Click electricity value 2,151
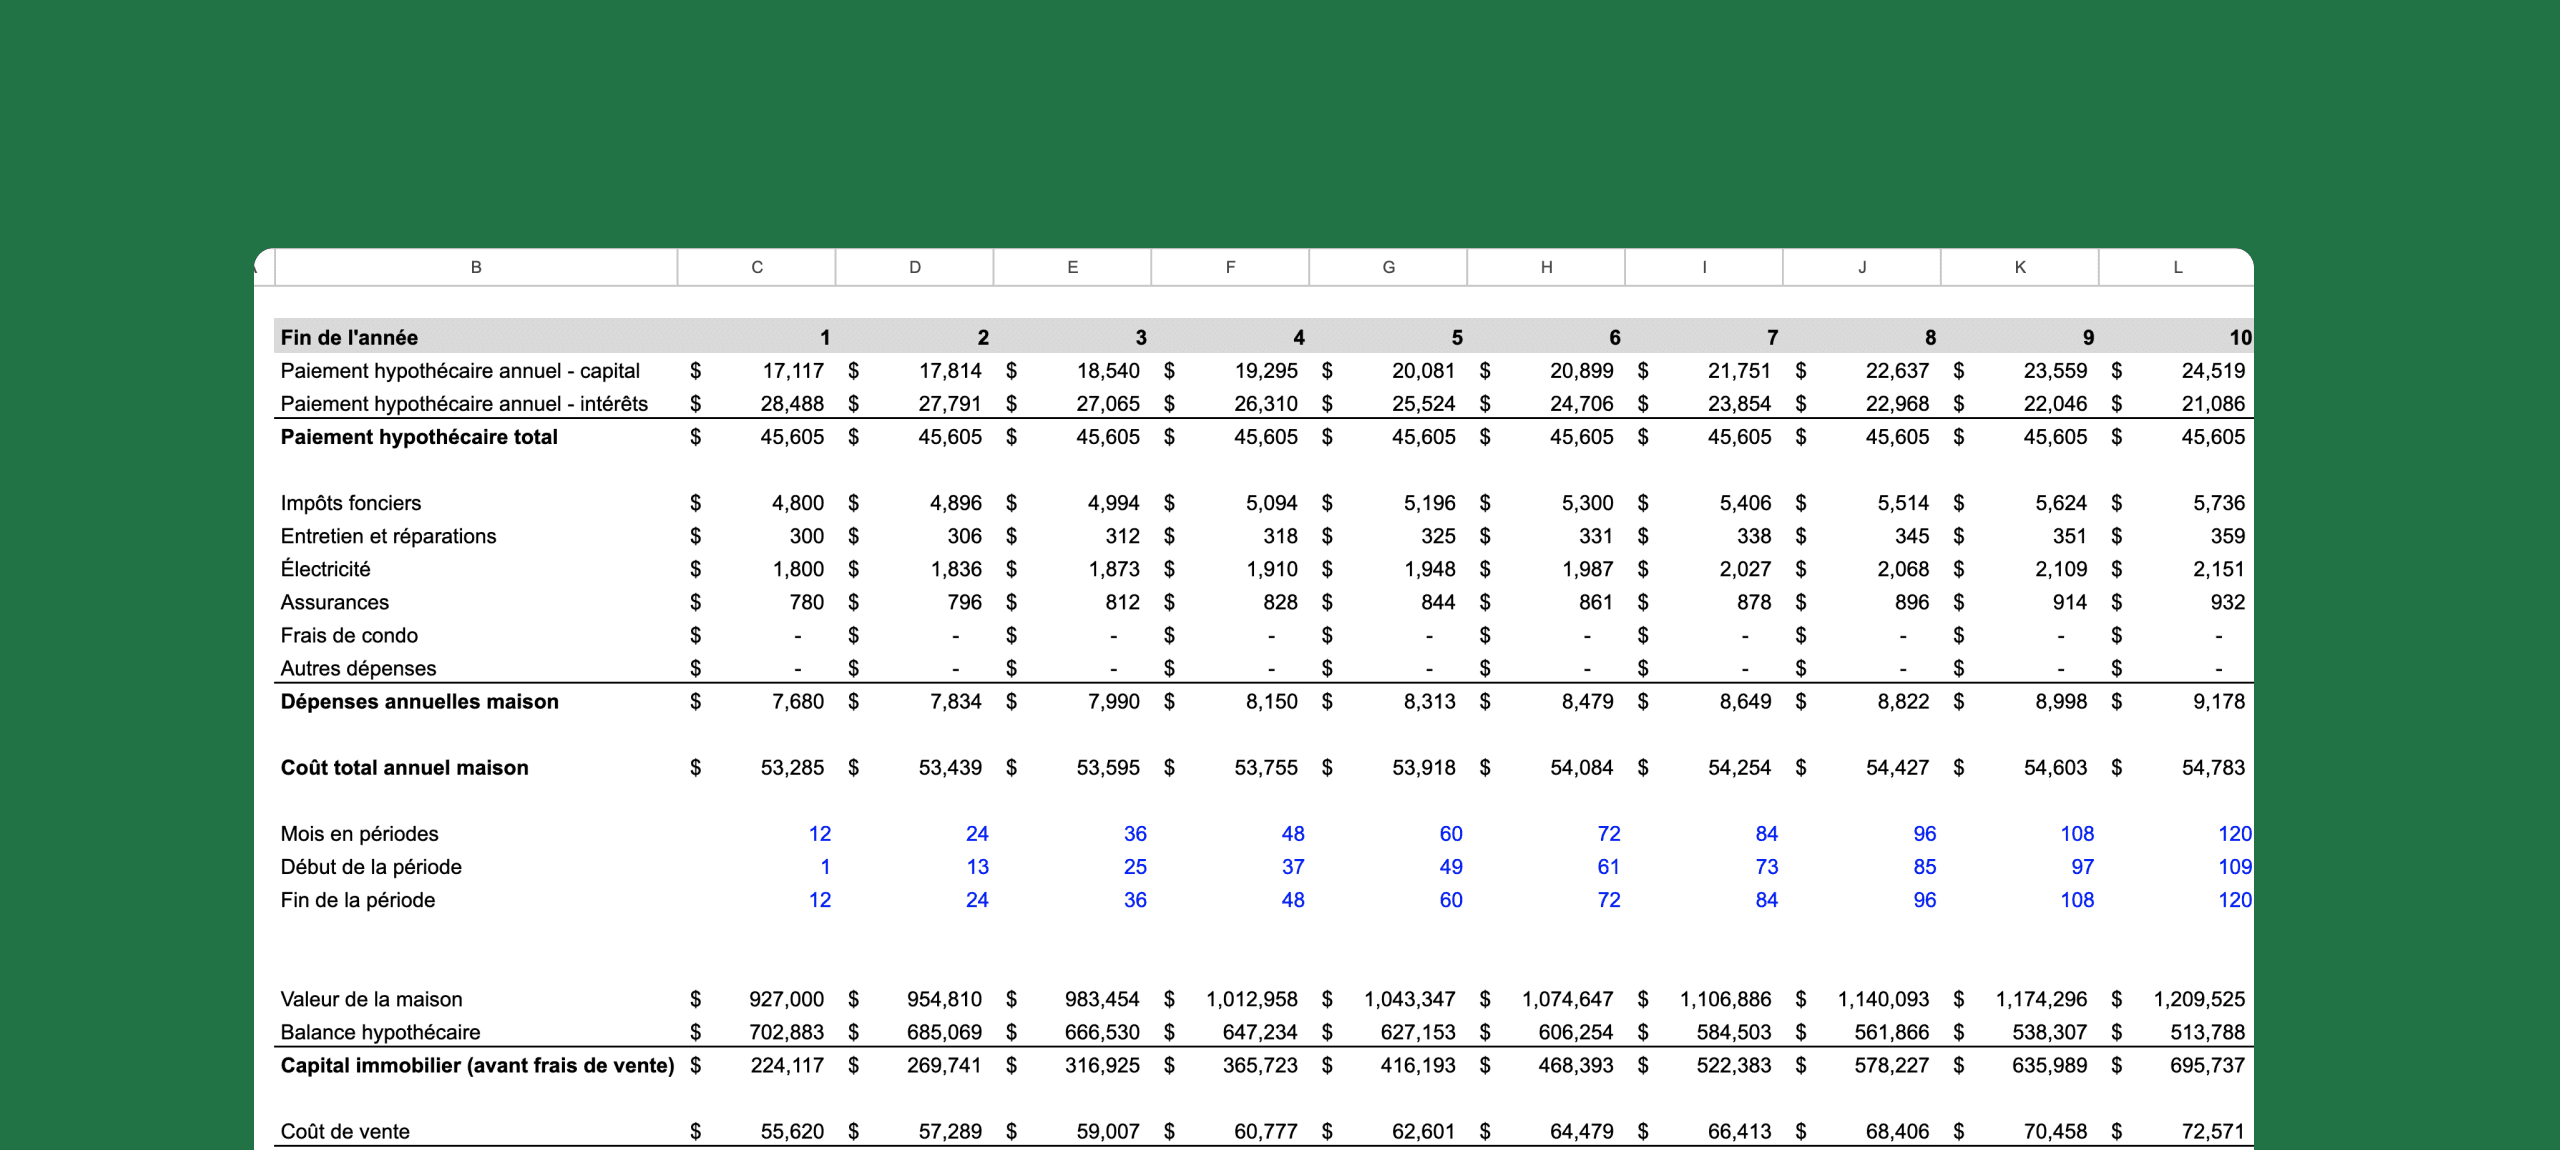This screenshot has height=1150, width=2560. tap(2219, 569)
